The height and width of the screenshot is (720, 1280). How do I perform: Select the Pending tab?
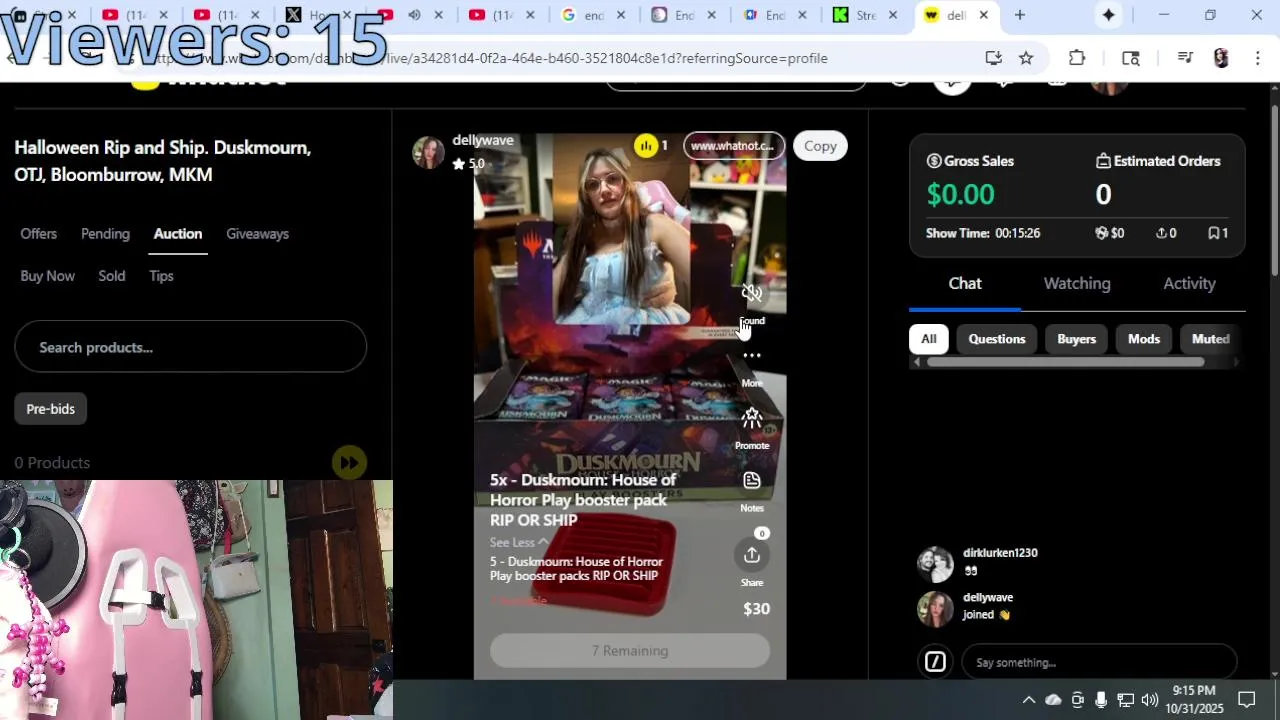coord(105,234)
